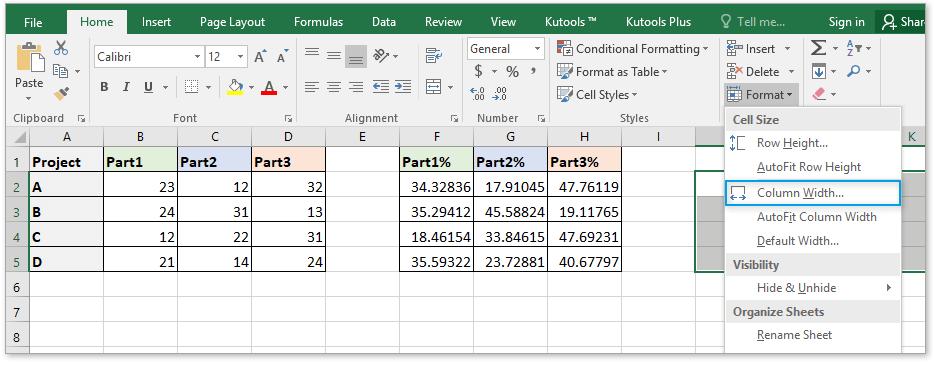The image size is (934, 365).
Task: Switch to the Kutools Plus tab
Action: point(658,22)
